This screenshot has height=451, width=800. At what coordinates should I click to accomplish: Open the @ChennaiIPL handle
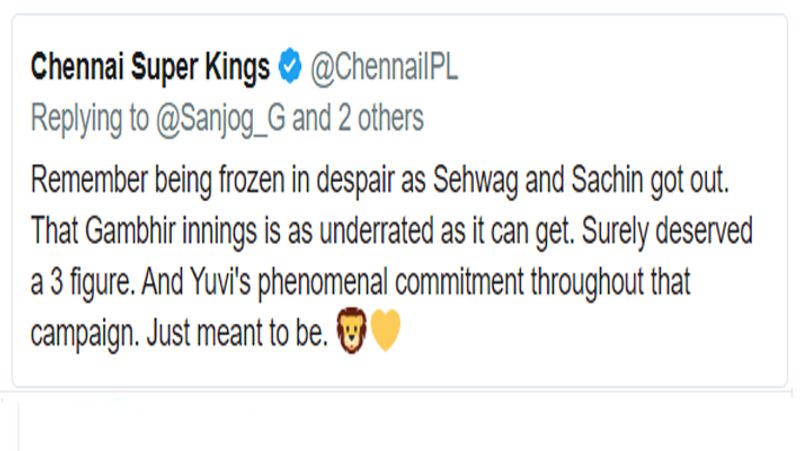[384, 67]
